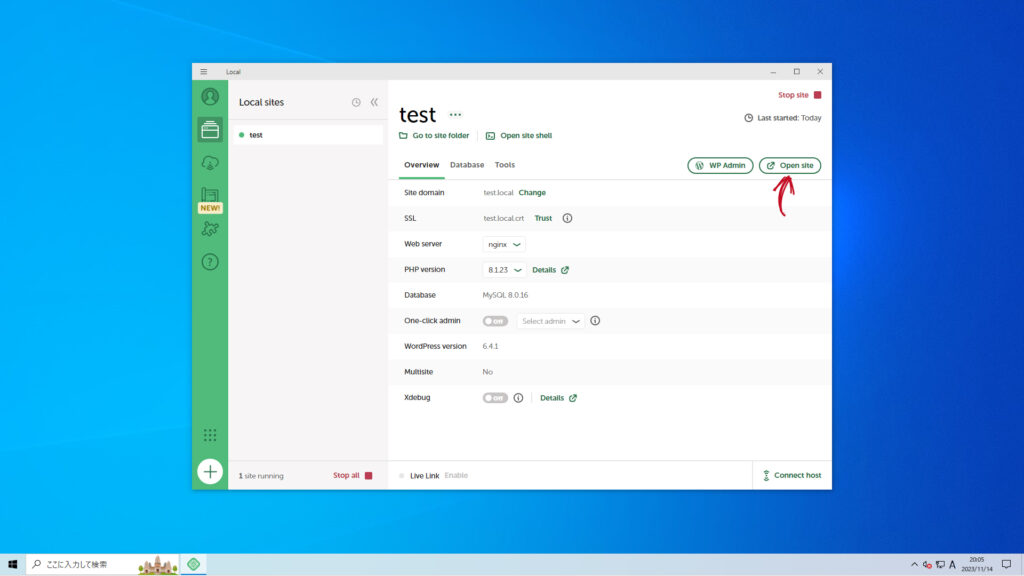Select the test site in the sites list
Image resolution: width=1024 pixels, height=576 pixels.
[x=308, y=135]
